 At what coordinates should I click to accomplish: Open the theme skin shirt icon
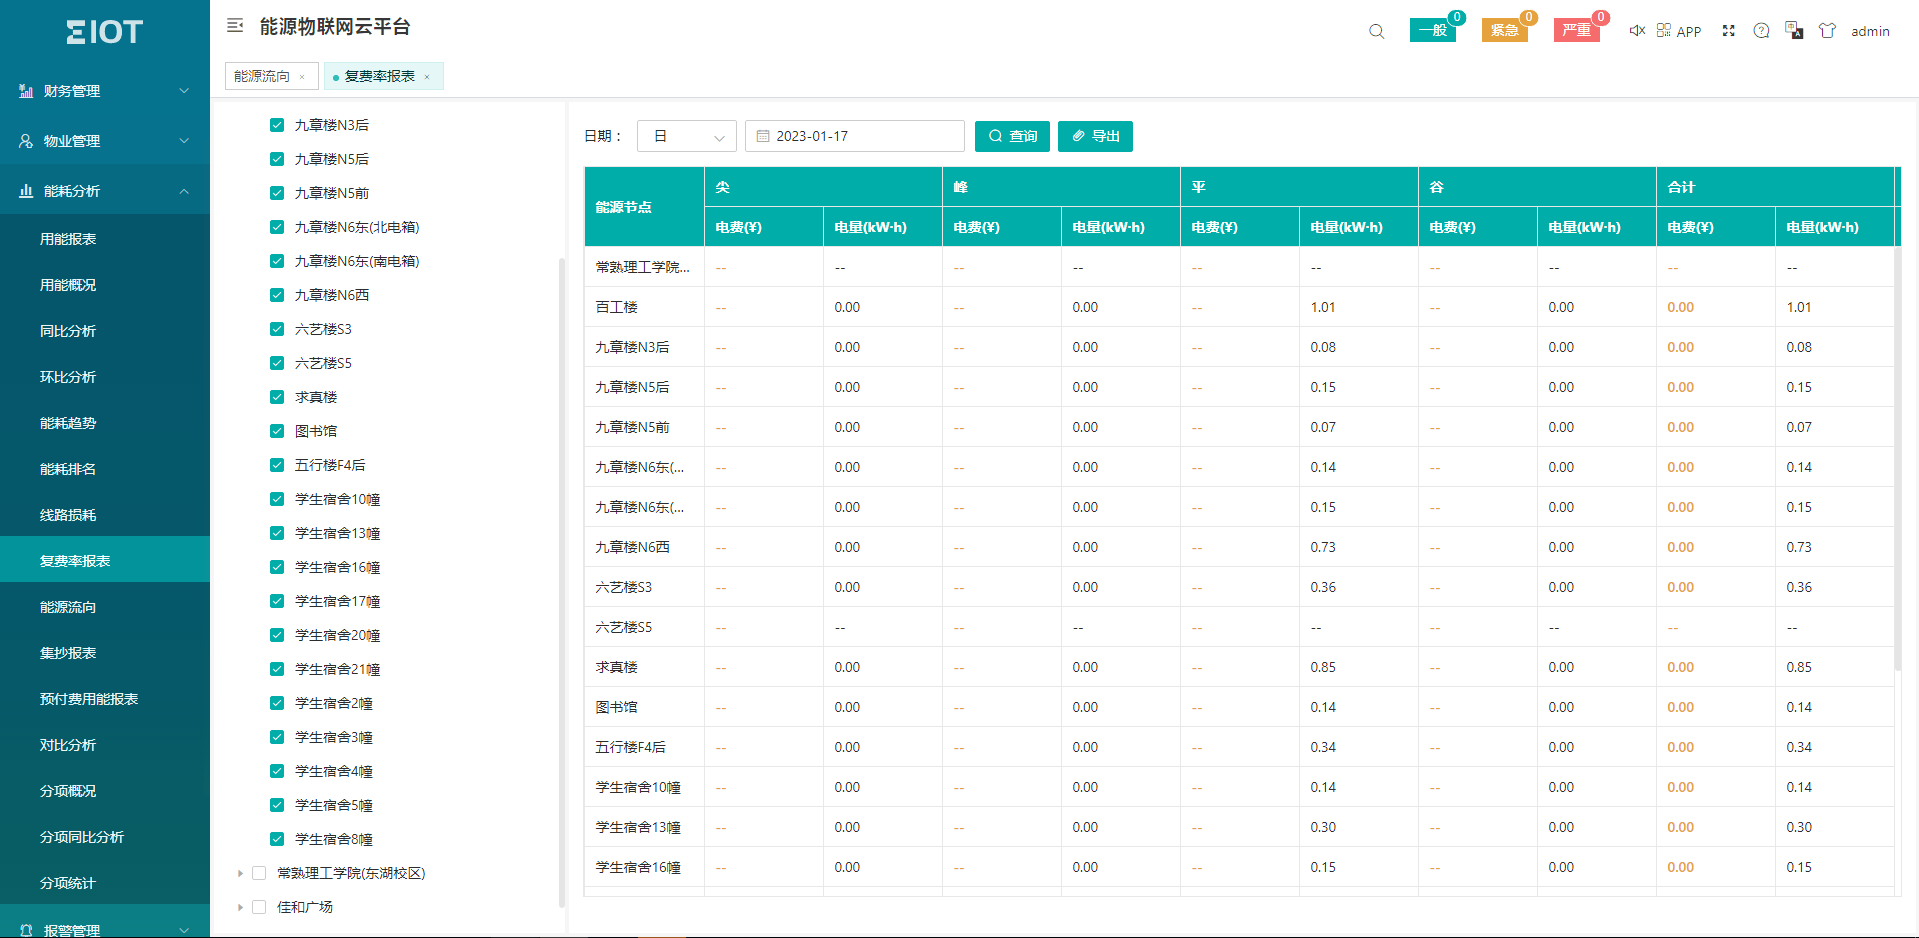pos(1828,31)
